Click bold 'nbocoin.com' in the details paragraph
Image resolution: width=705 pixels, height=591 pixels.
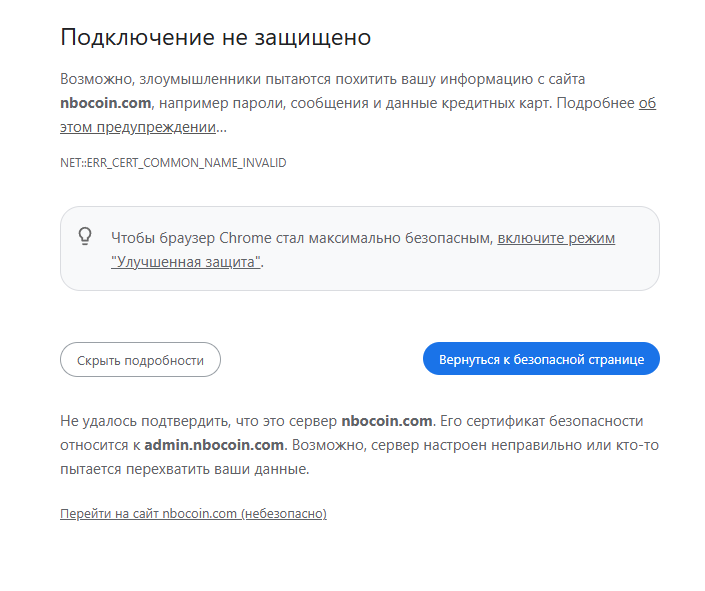click(x=387, y=421)
